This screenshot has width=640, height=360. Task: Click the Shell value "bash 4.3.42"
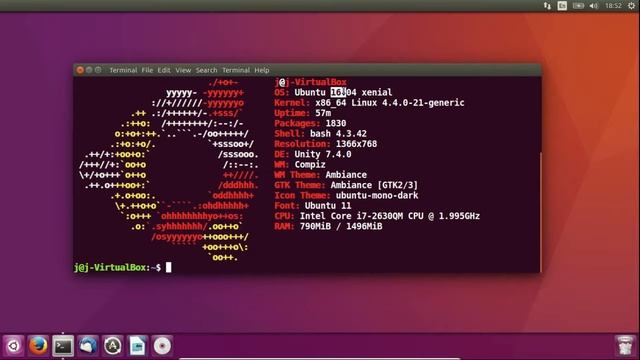(x=338, y=134)
